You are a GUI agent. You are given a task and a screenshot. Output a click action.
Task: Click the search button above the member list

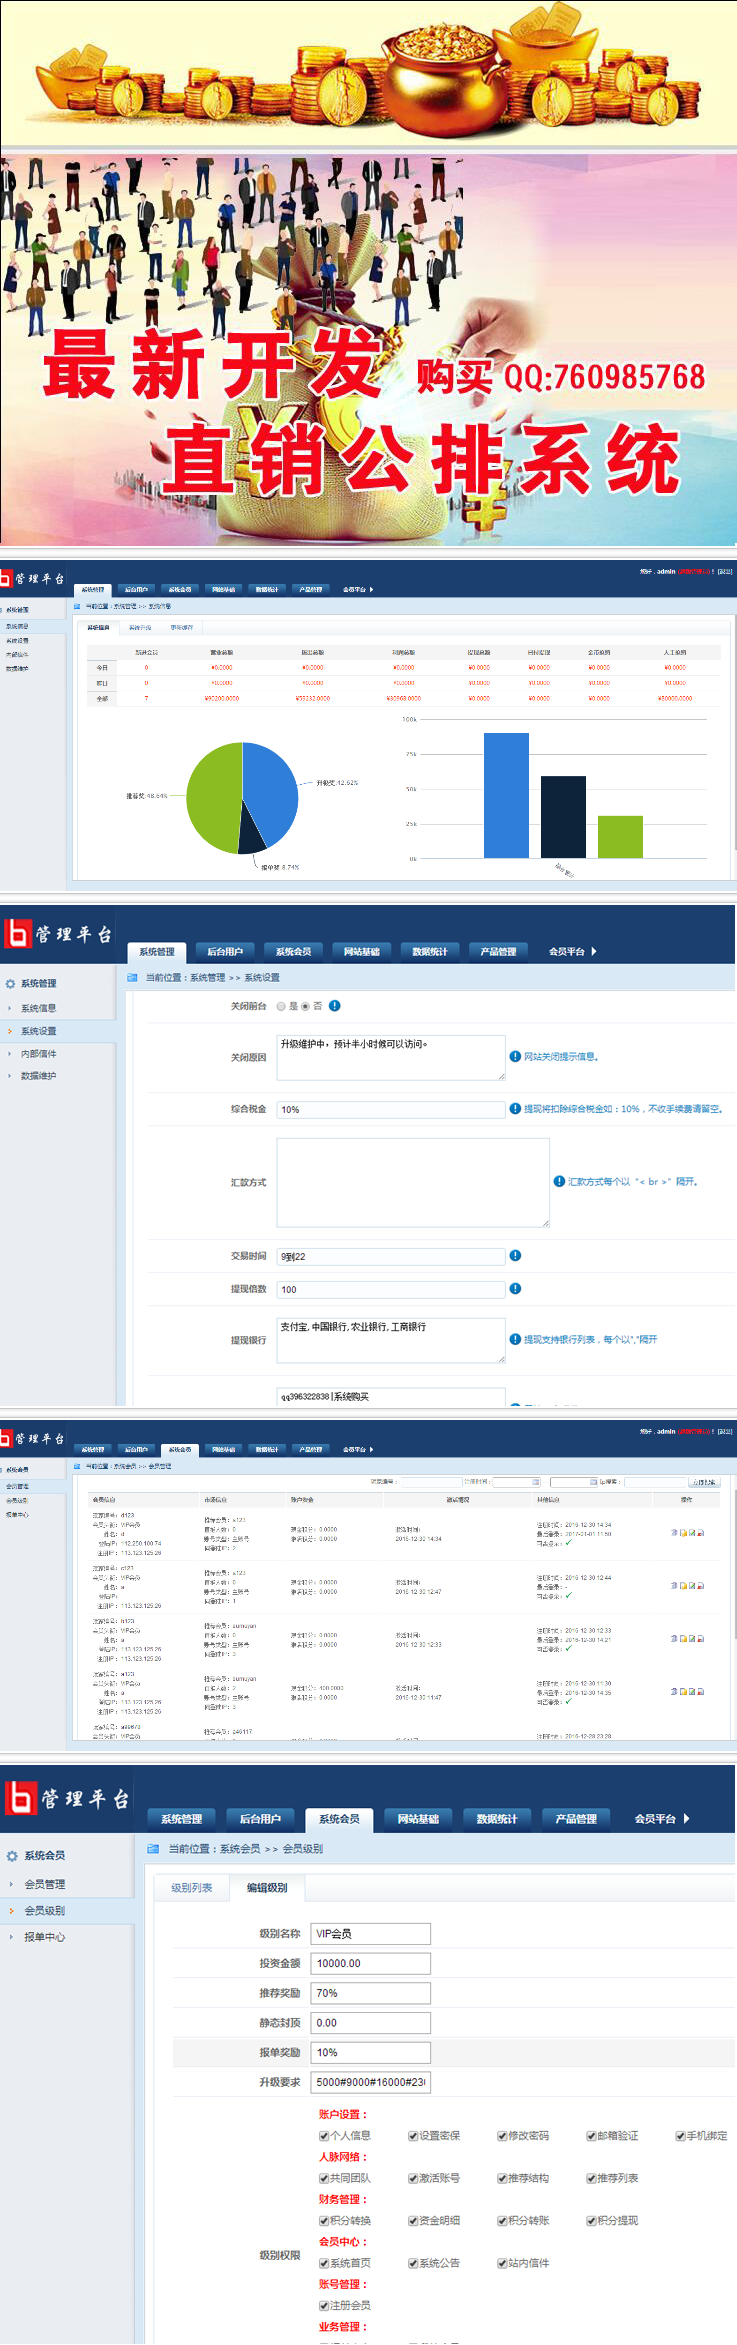[703, 1482]
